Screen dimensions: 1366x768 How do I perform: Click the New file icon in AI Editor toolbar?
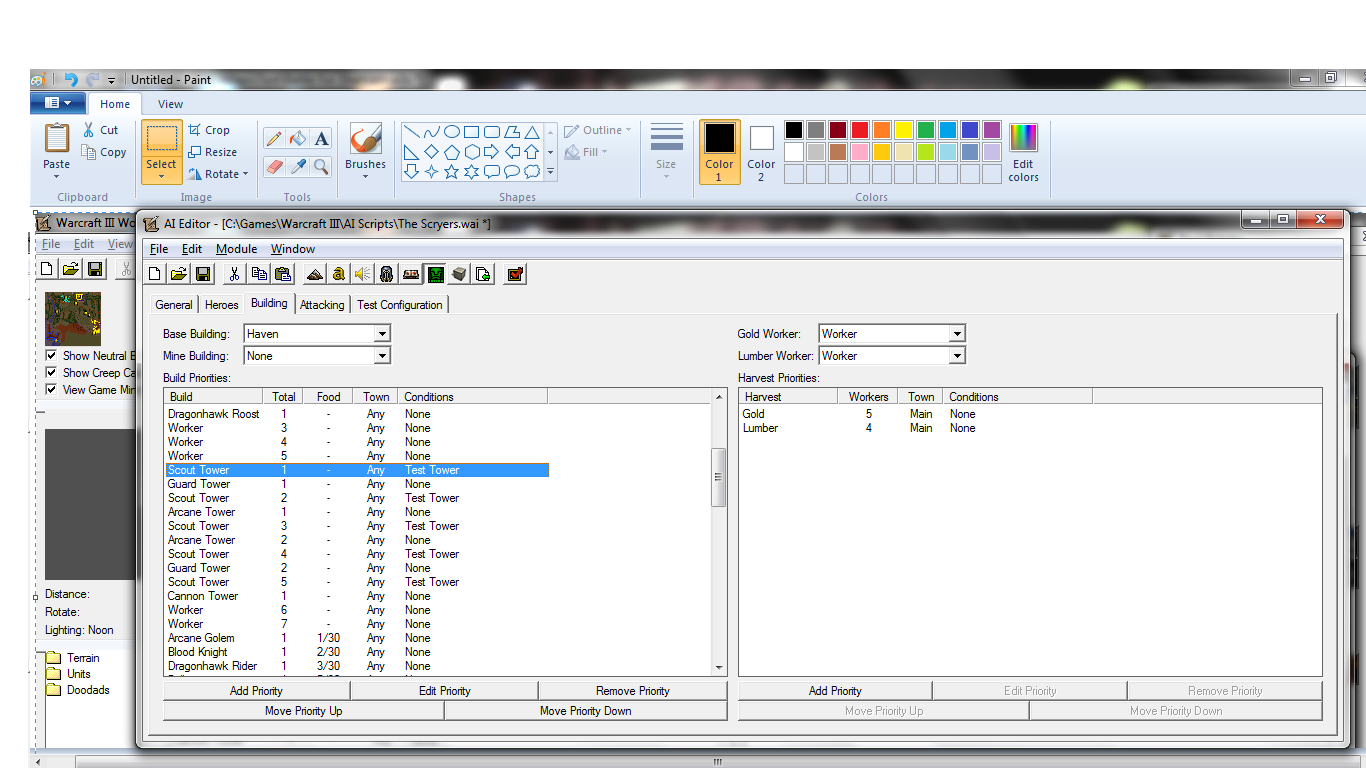[155, 274]
